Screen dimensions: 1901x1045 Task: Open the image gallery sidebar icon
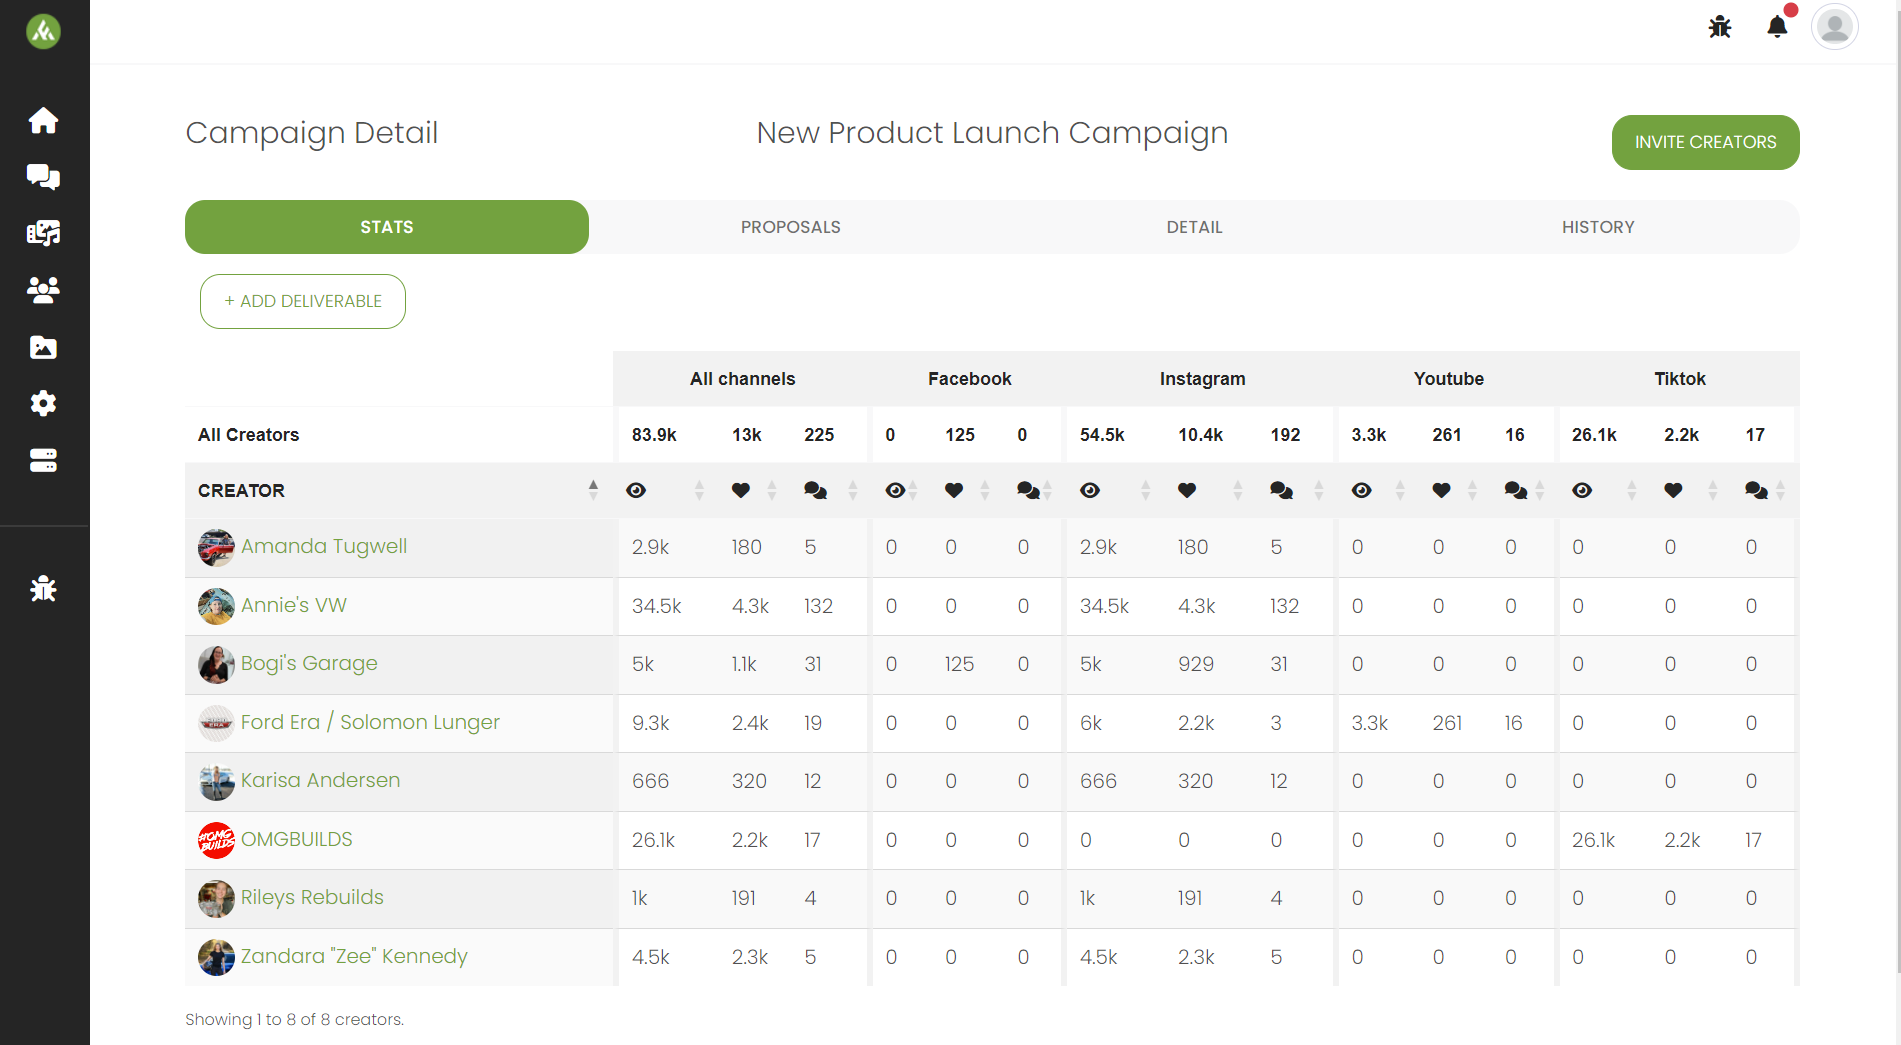coord(43,347)
